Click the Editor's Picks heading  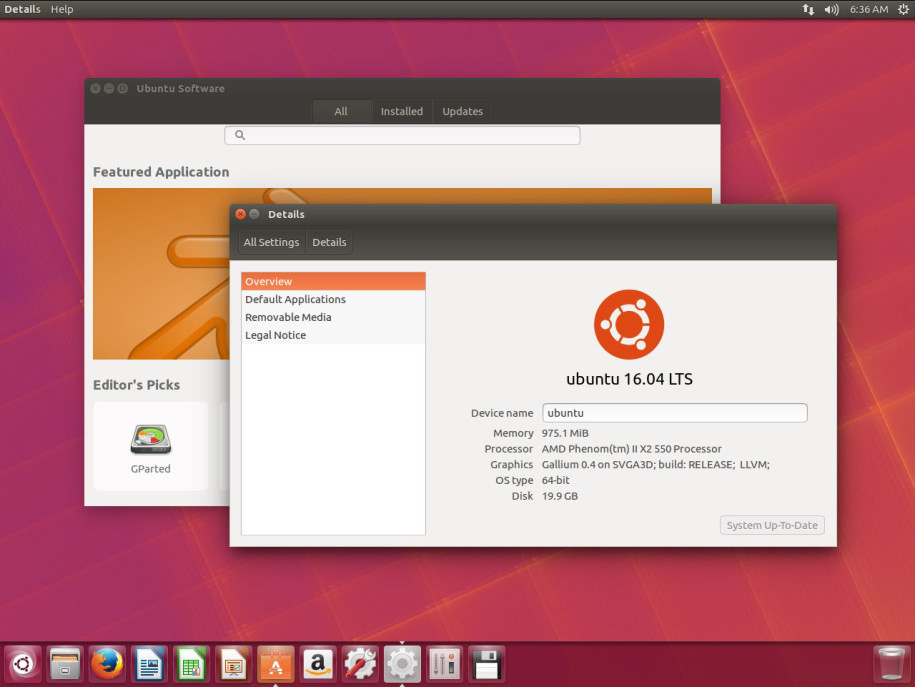(x=137, y=385)
